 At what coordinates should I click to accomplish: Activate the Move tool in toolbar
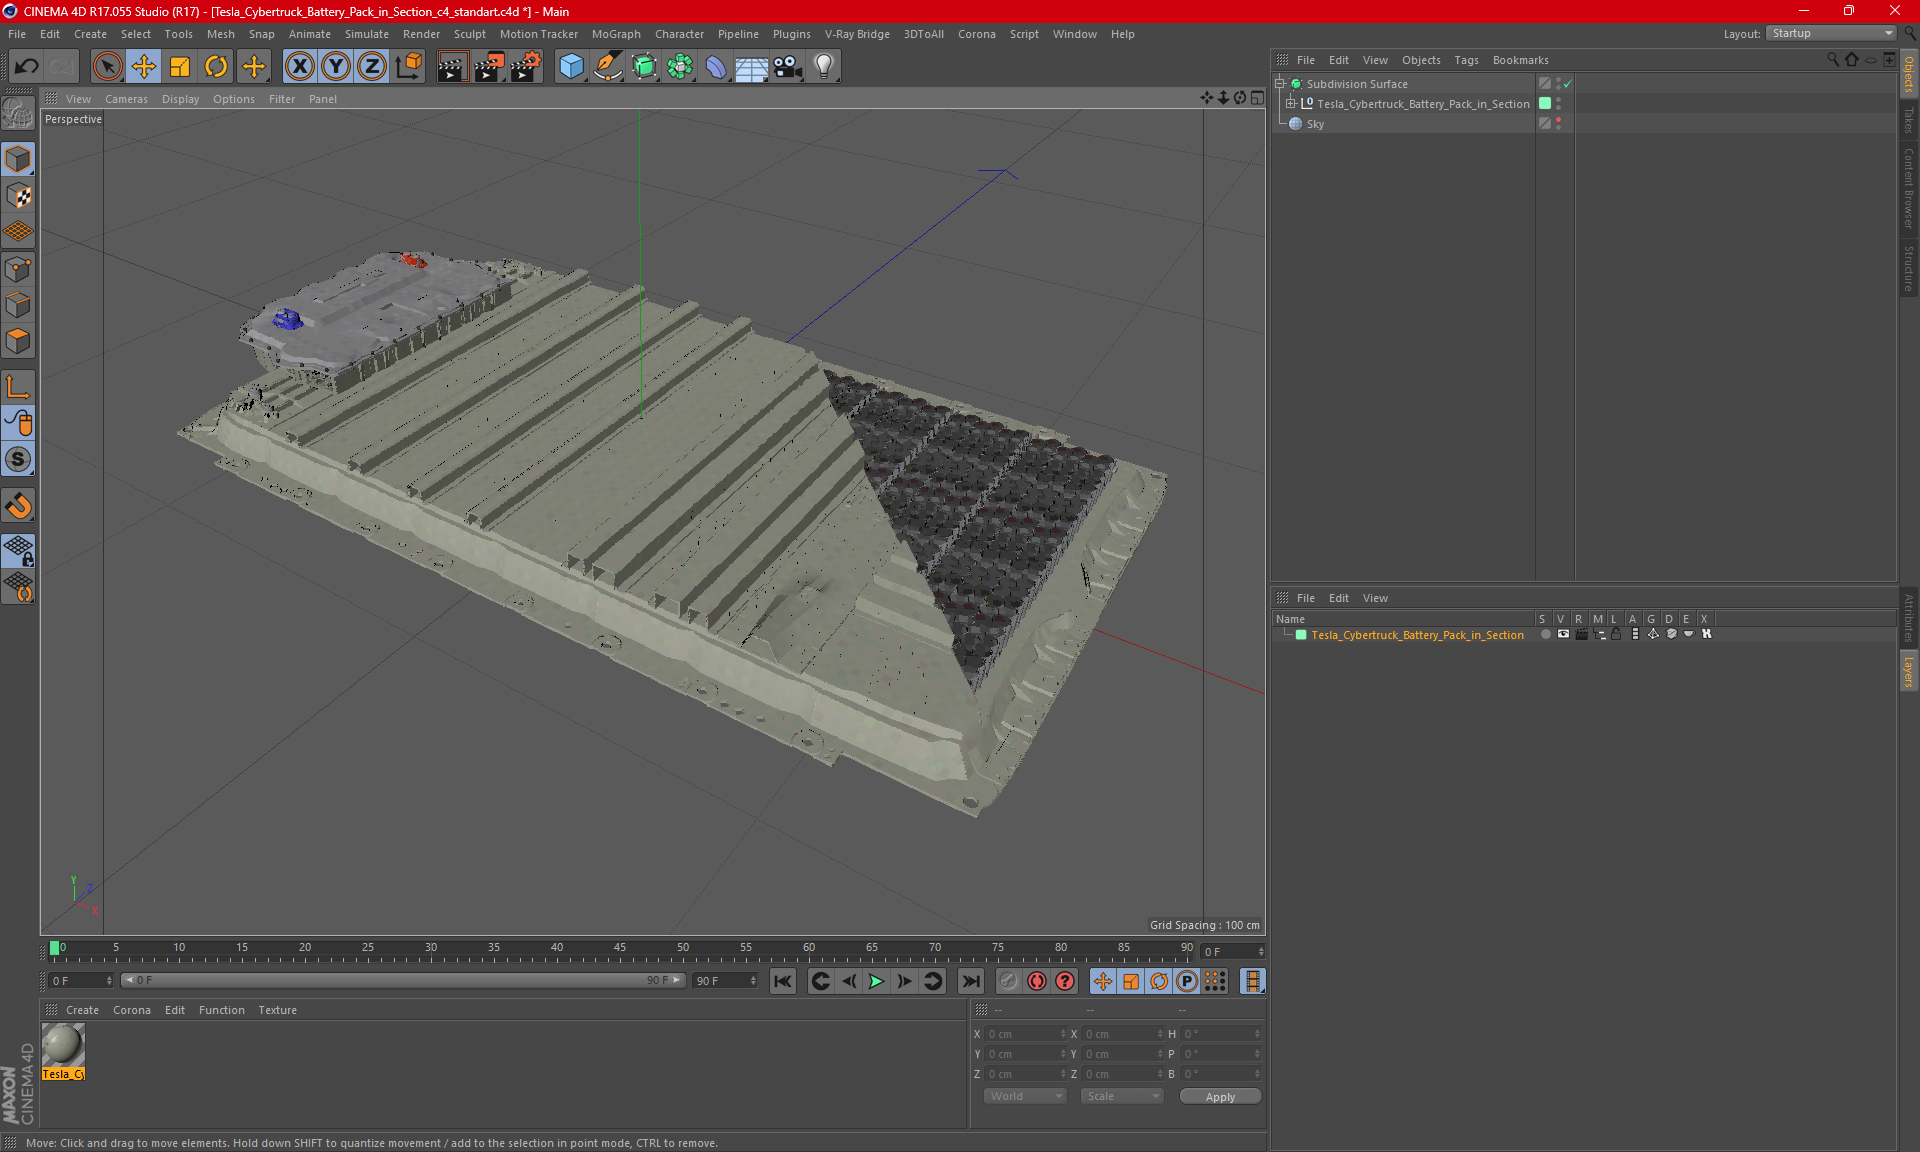144,67
